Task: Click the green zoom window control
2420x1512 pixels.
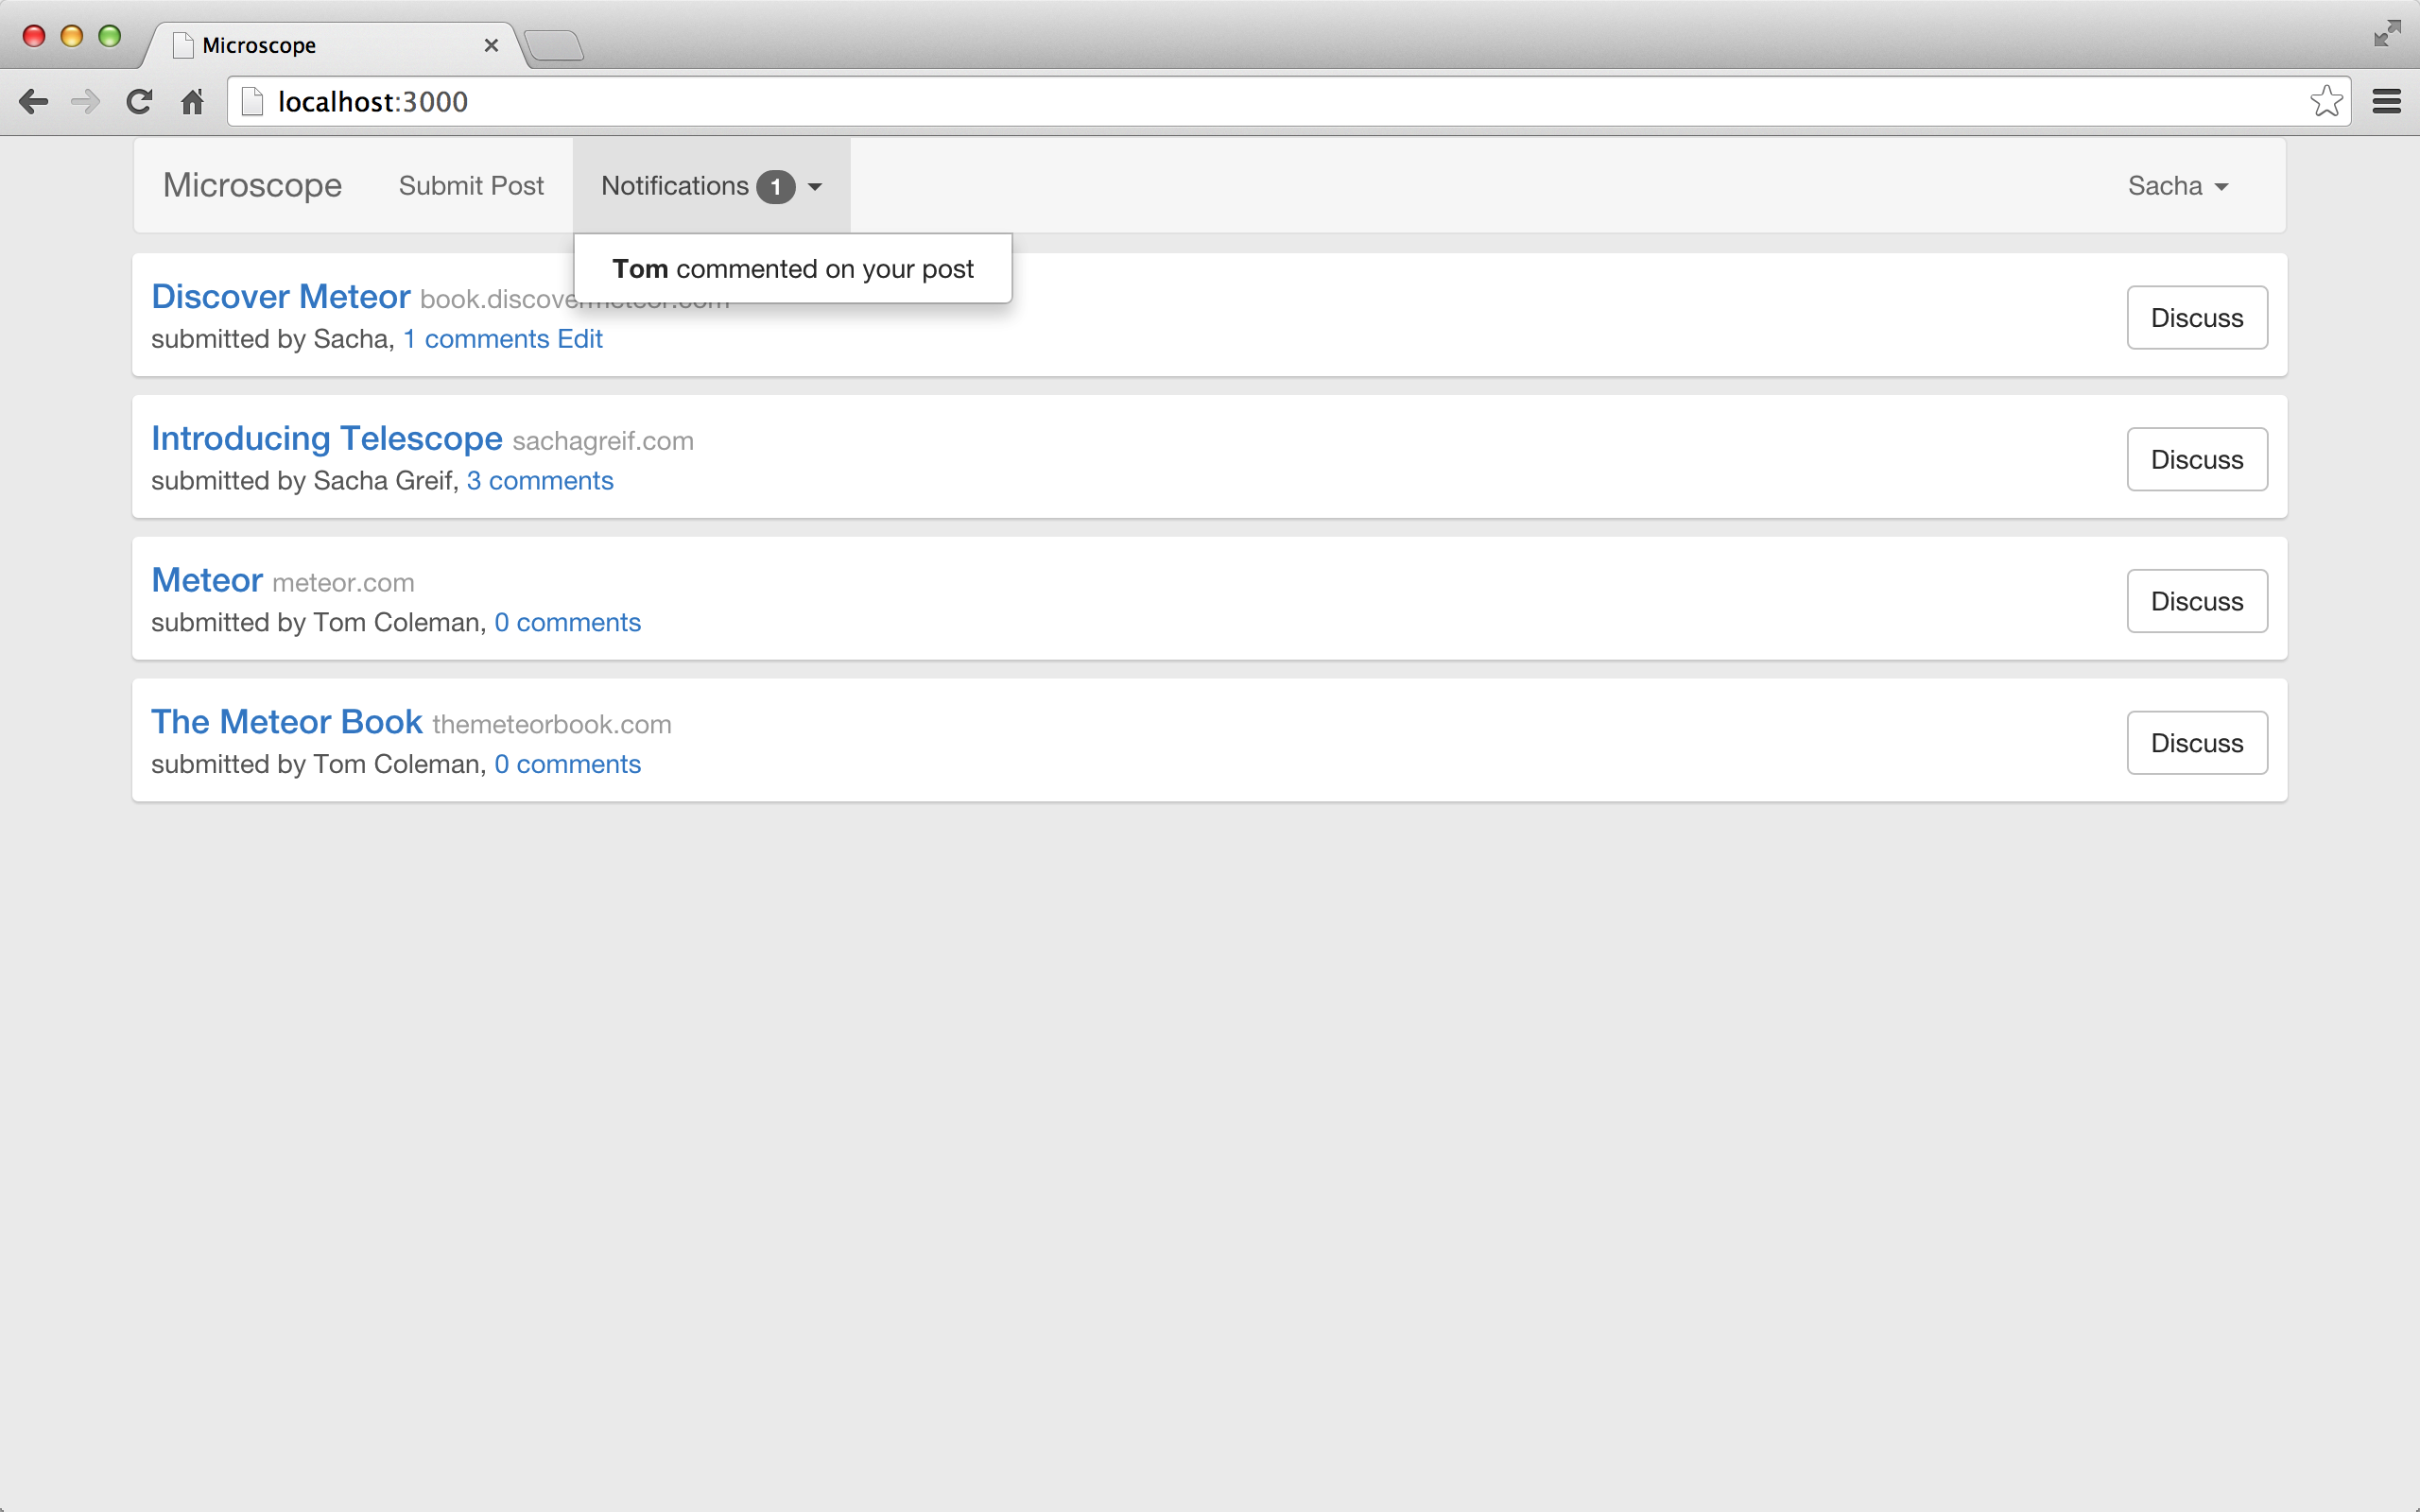Action: [109, 35]
